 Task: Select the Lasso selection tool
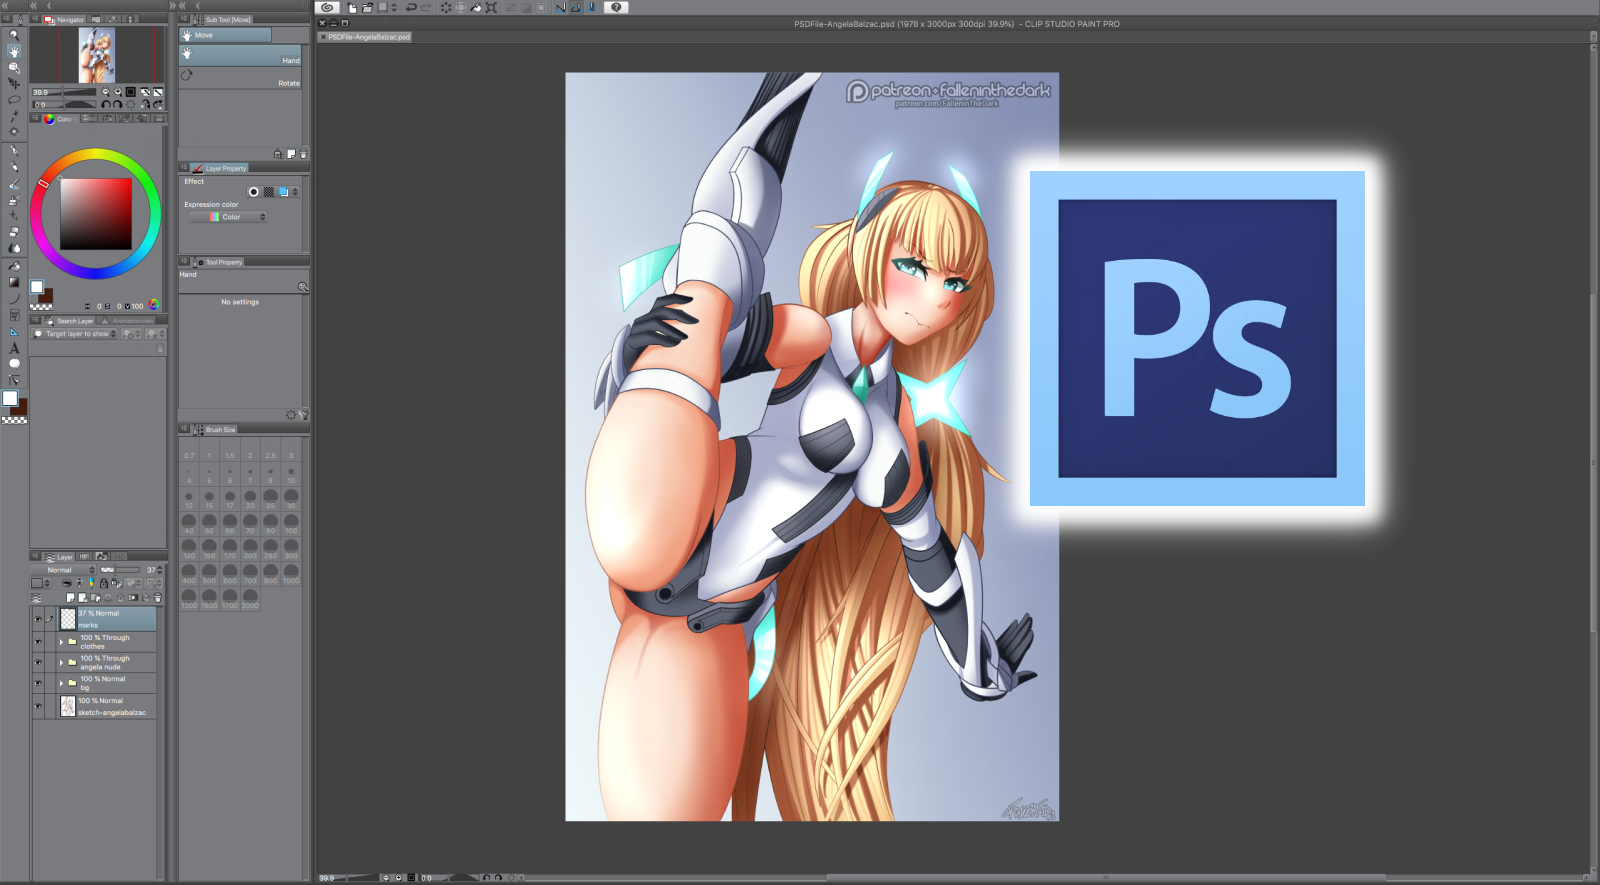[14, 99]
